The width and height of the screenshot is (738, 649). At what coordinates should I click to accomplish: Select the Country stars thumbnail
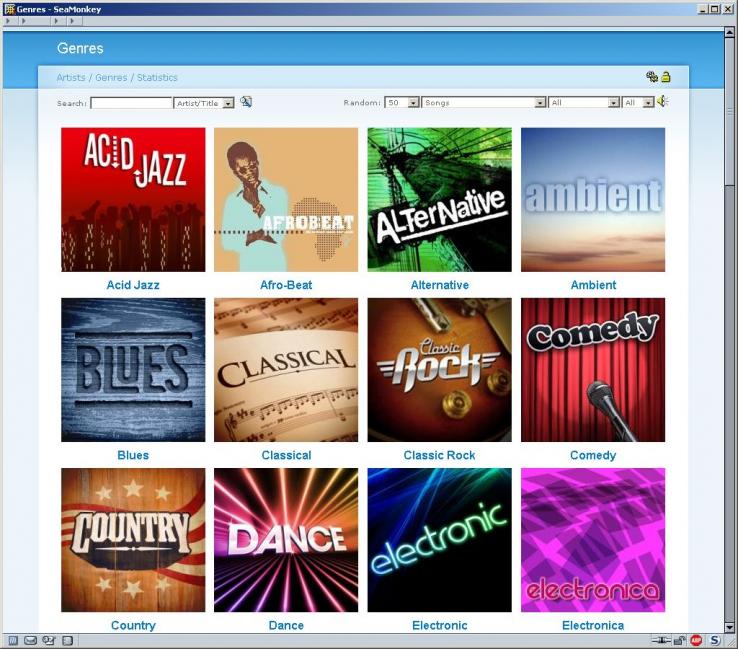(133, 540)
